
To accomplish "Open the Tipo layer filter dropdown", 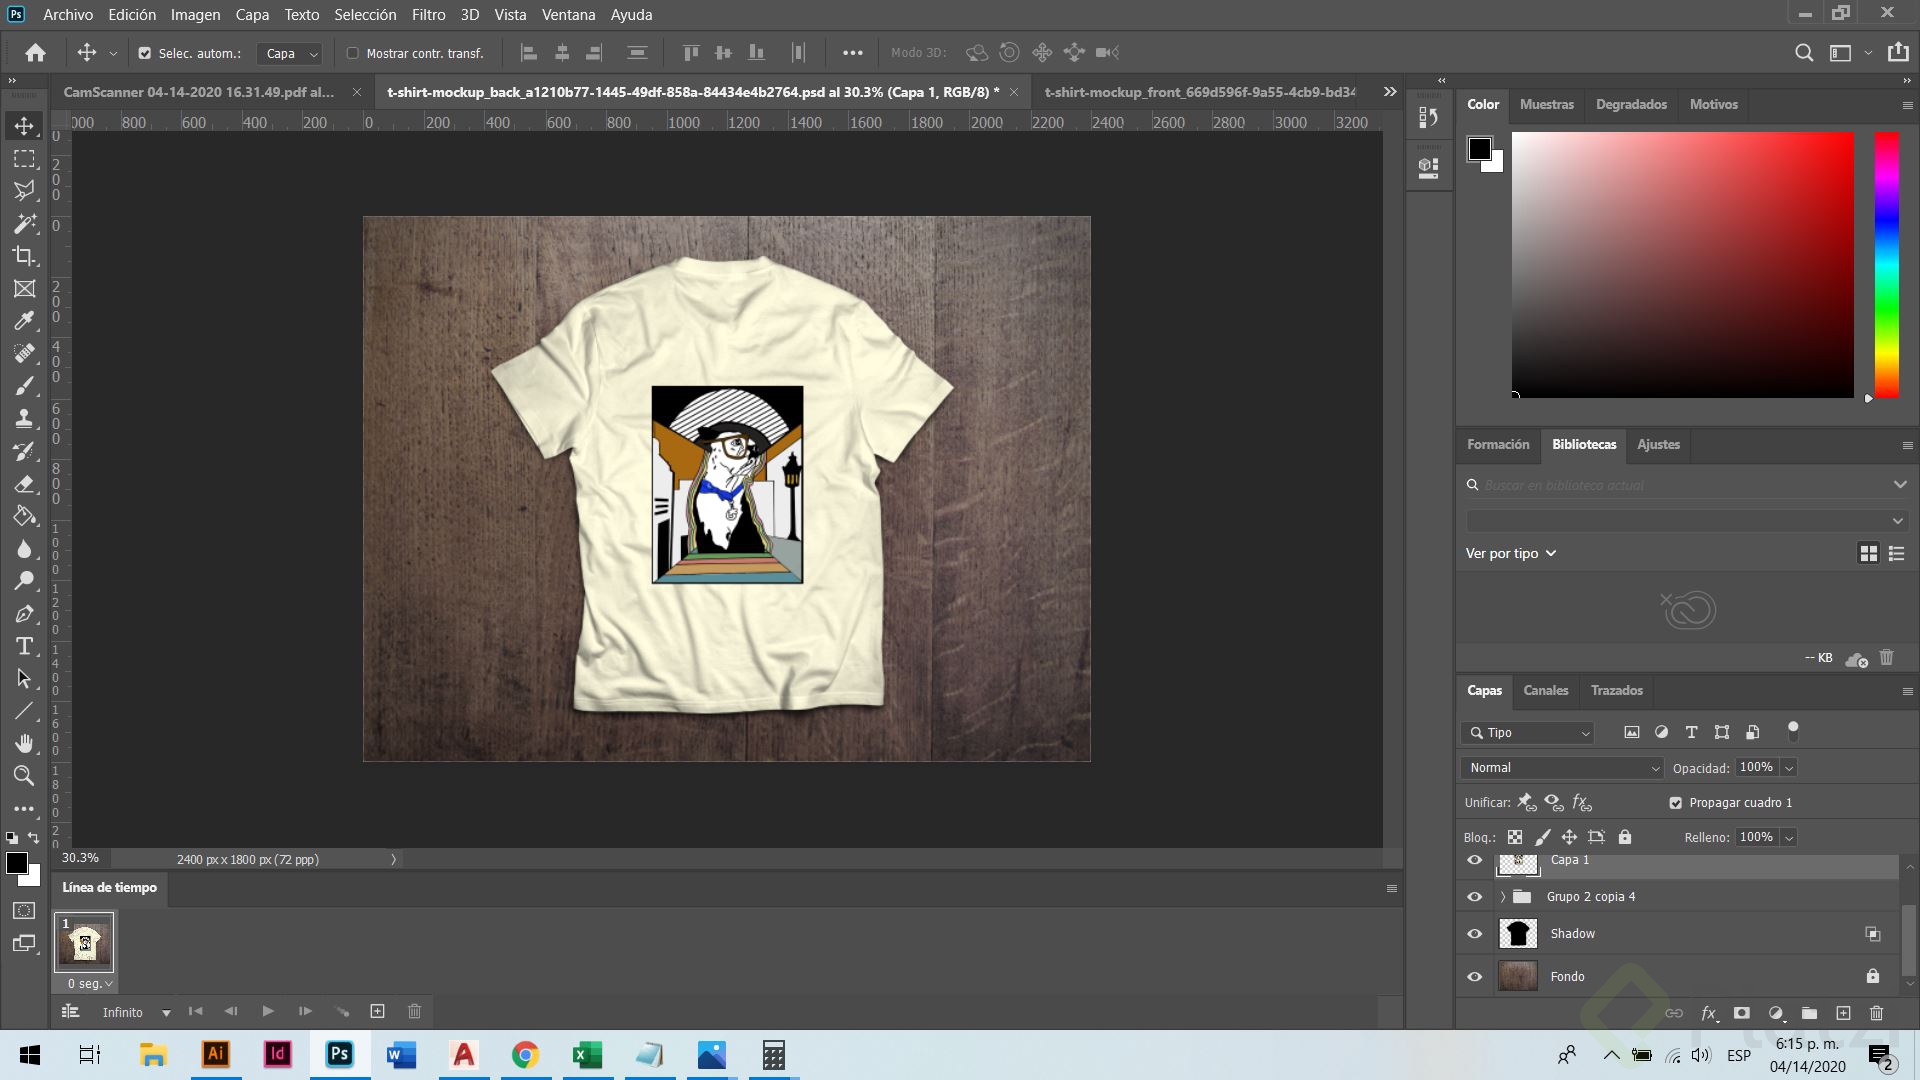I will (x=1528, y=733).
